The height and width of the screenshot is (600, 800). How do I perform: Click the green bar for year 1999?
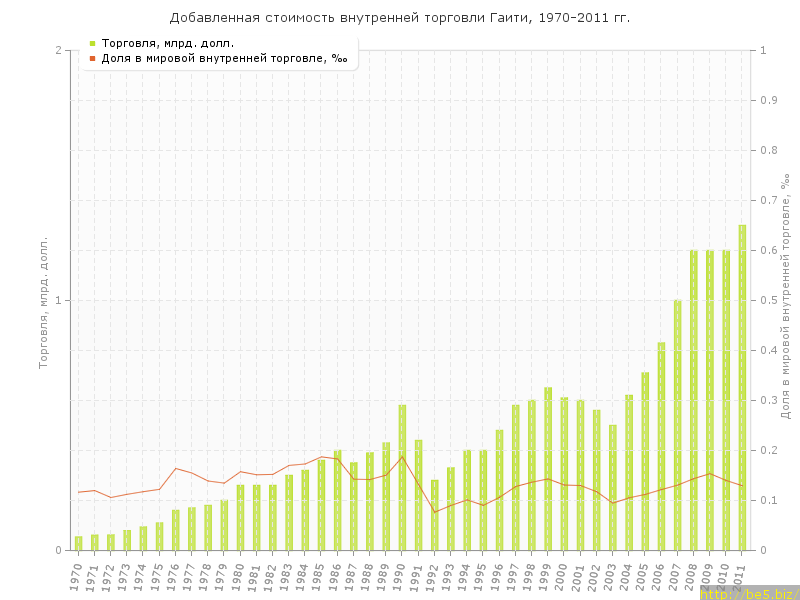tap(548, 468)
